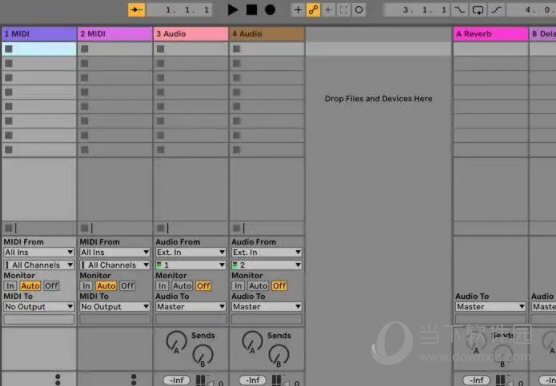Set 3 Audio monitor to In

[162, 286]
